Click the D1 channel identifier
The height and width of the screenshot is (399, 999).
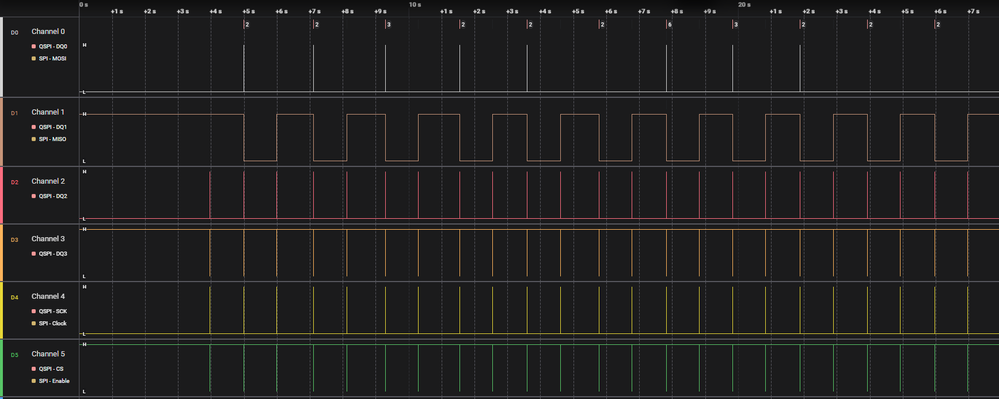(15, 112)
